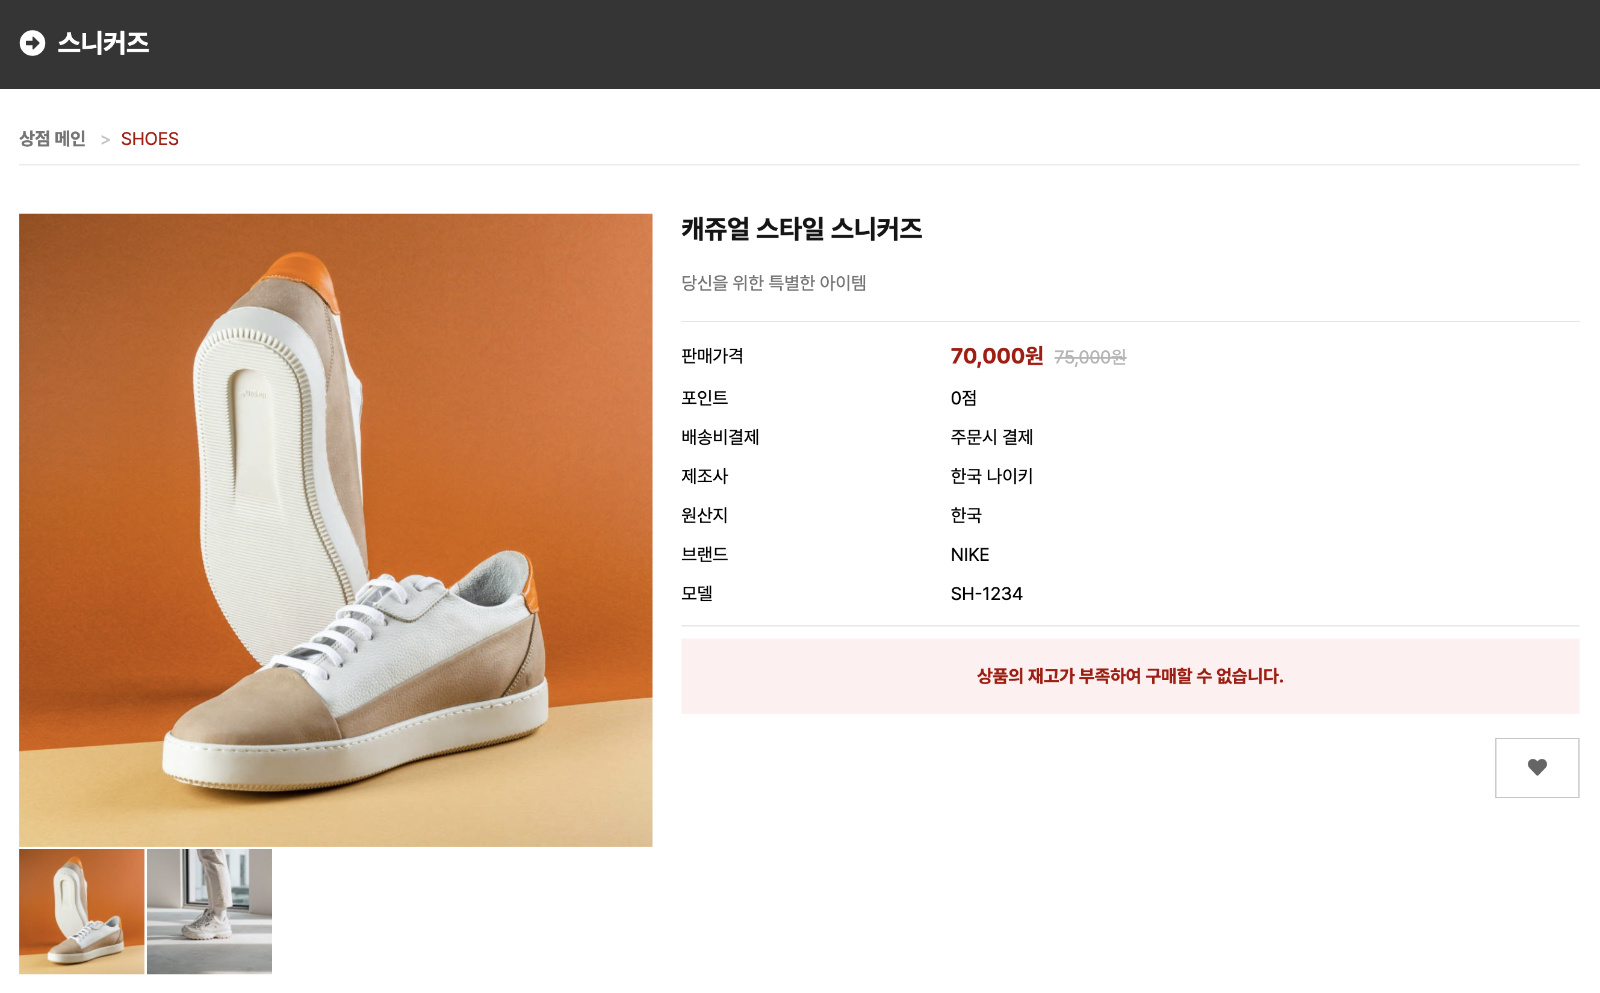The width and height of the screenshot is (1600, 993).
Task: Click the circled arrow icon in header
Action: [32, 43]
